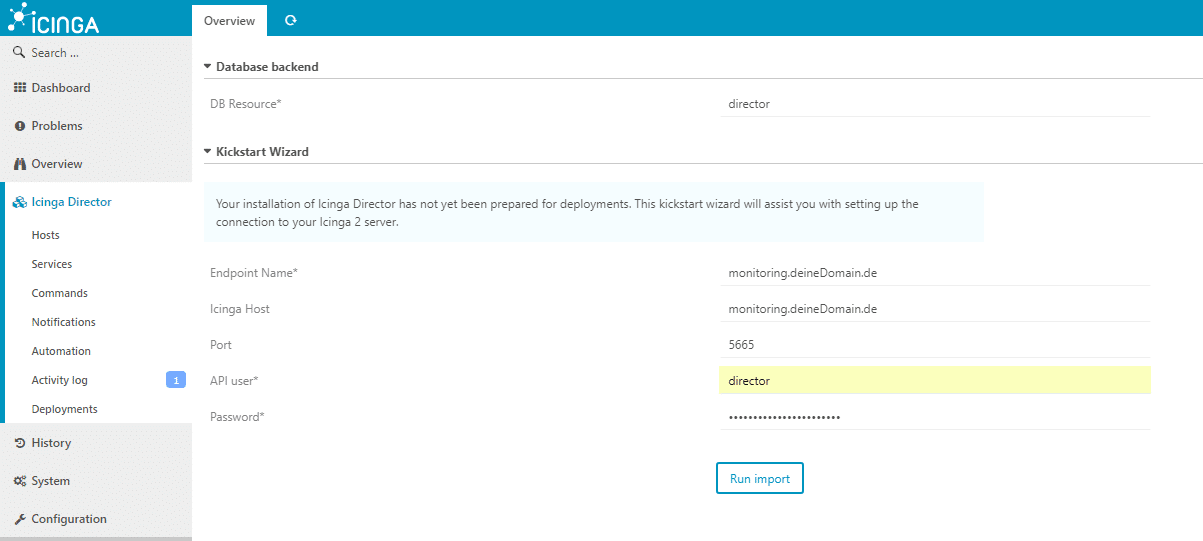Click the Port label
Image resolution: width=1203 pixels, height=541 pixels.
[x=221, y=345]
